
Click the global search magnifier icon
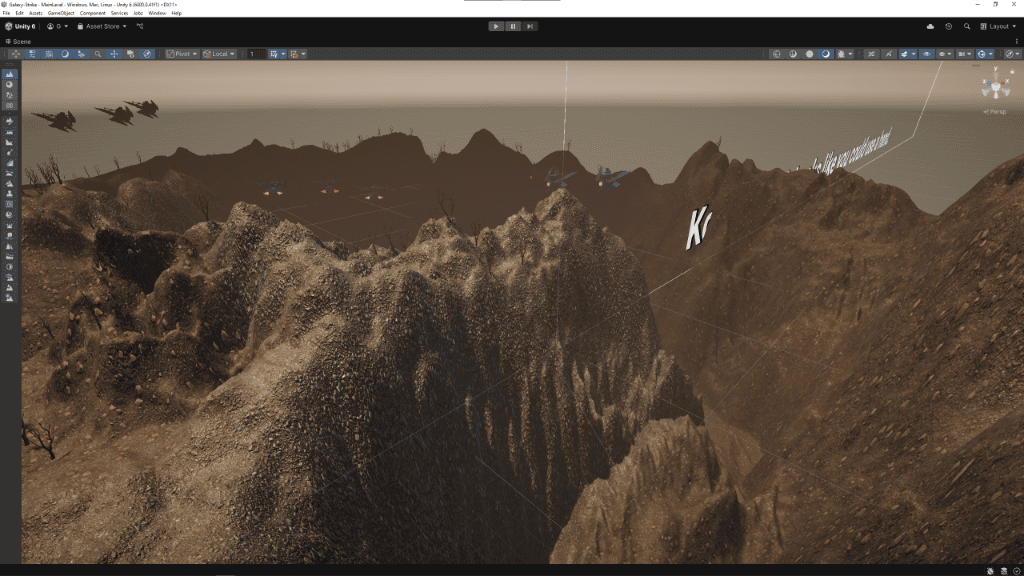pos(967,26)
